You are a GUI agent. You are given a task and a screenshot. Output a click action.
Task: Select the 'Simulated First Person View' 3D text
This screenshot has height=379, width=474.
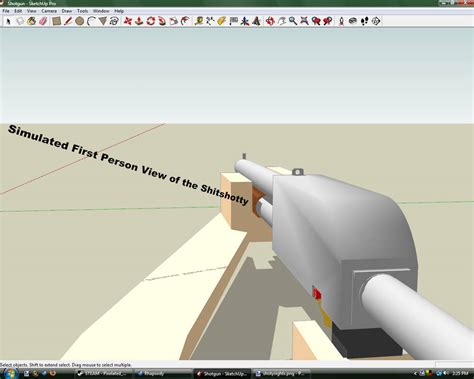click(128, 165)
